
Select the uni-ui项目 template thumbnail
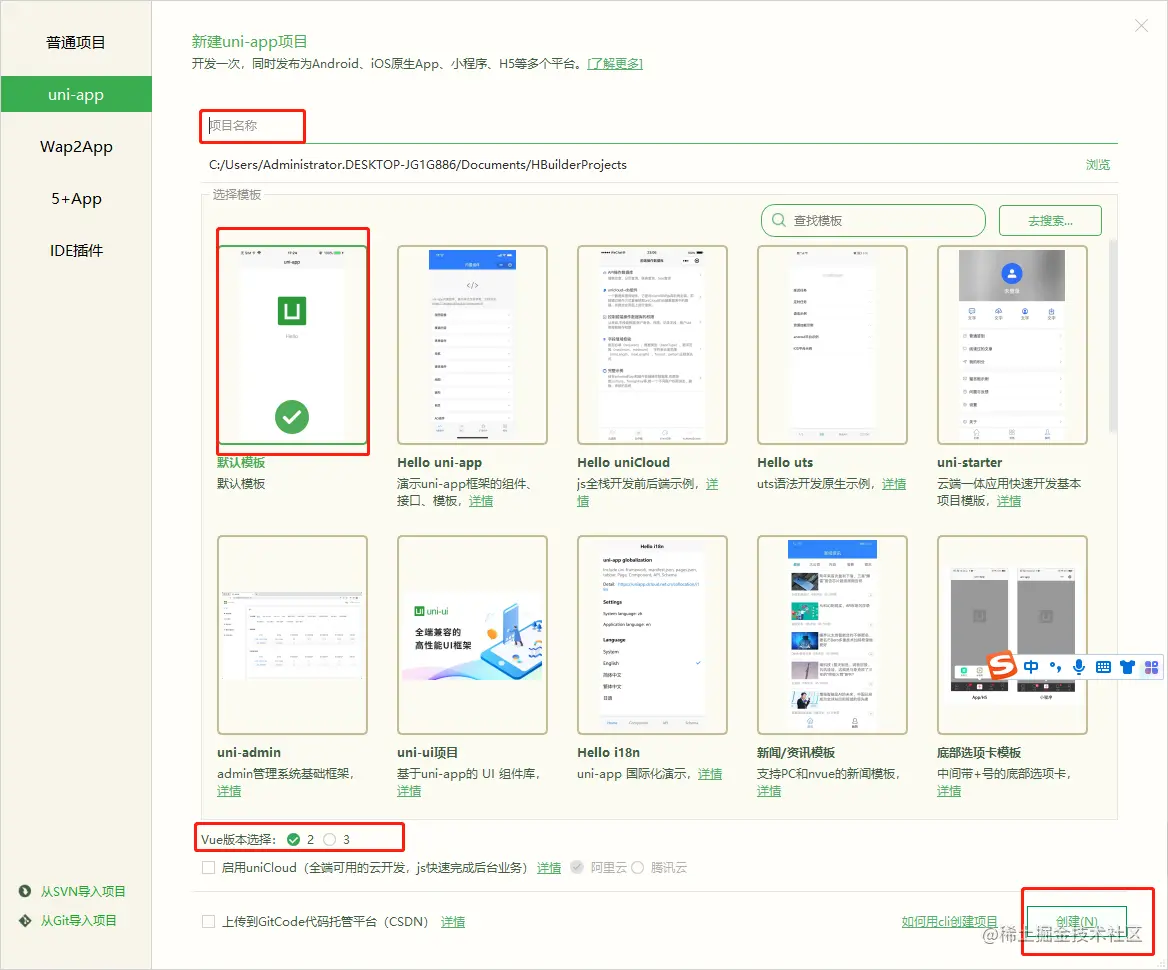click(472, 635)
